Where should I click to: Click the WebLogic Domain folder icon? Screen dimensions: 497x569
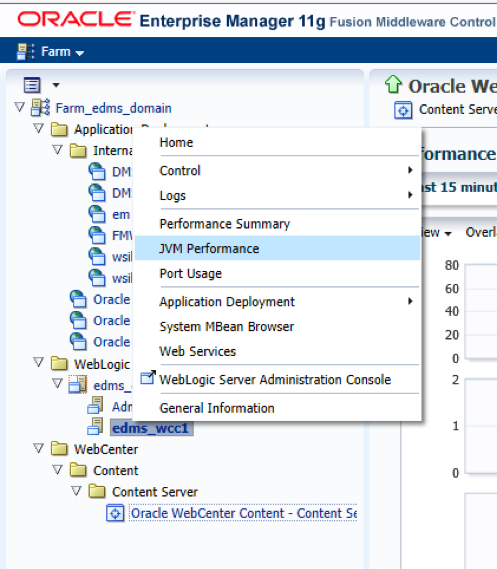59,364
